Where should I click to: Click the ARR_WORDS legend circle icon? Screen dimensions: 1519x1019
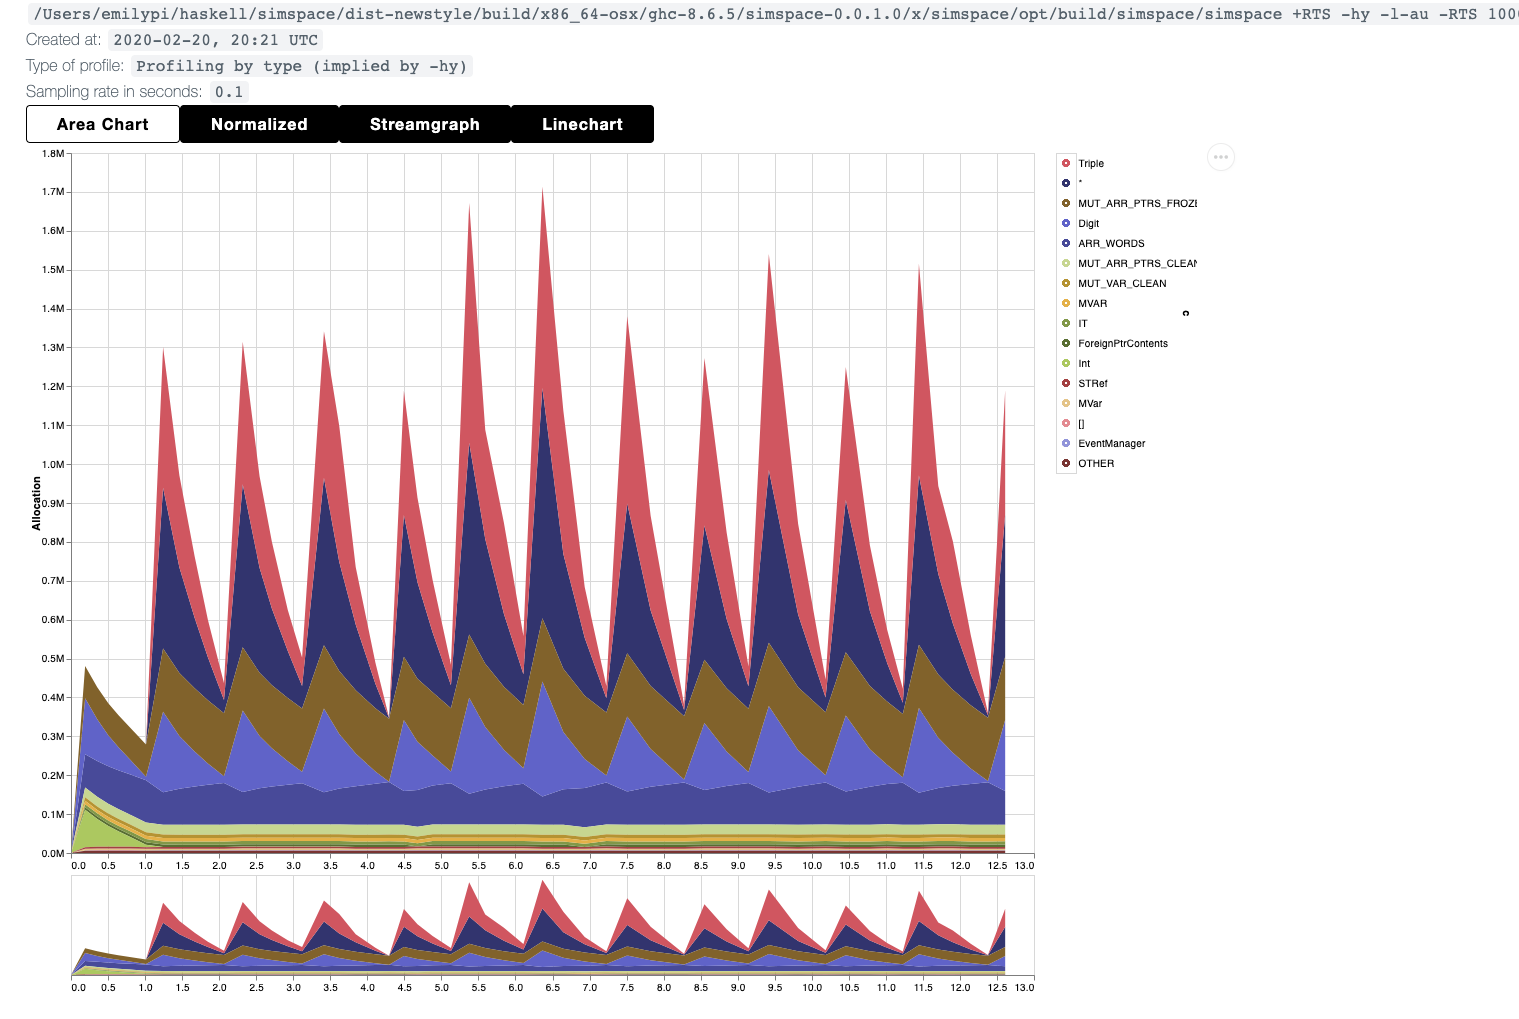pyautogui.click(x=1066, y=243)
